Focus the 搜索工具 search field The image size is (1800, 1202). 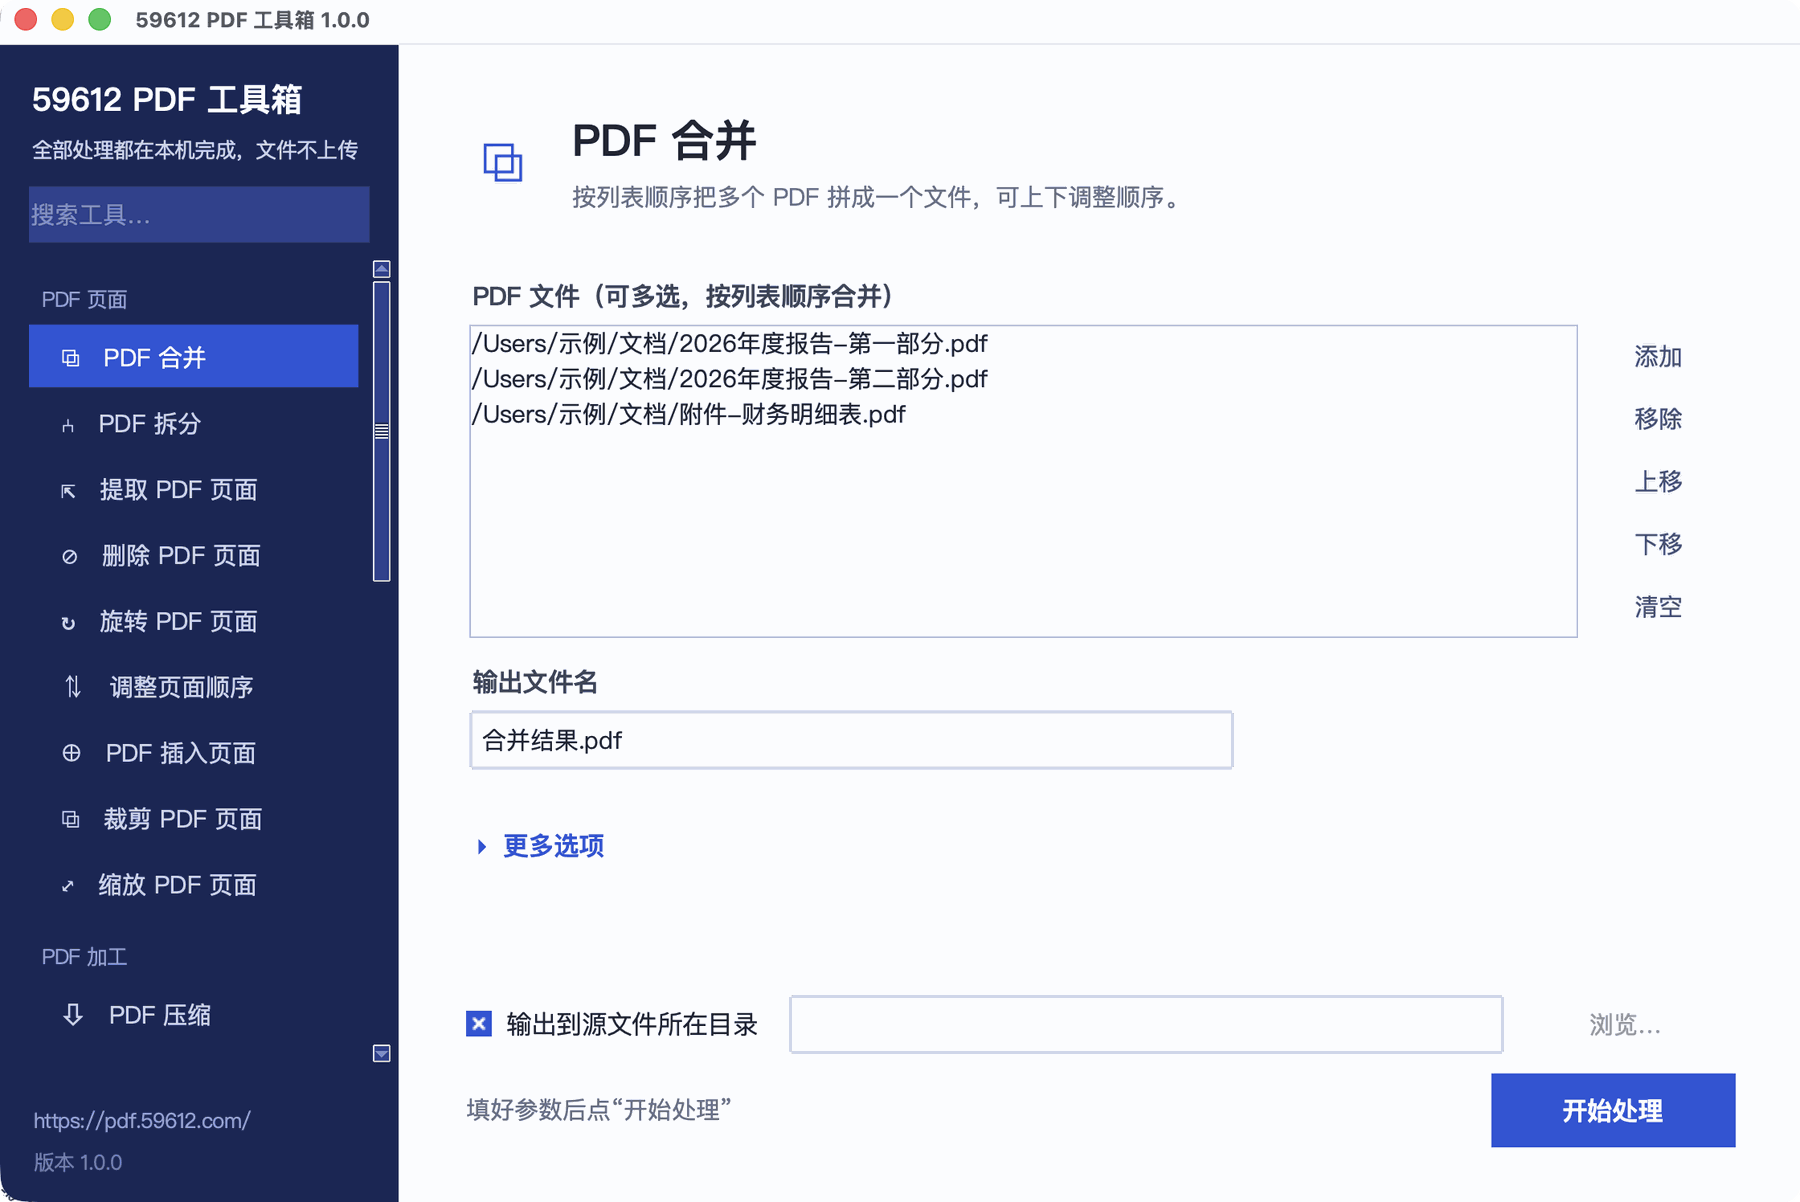pos(199,214)
